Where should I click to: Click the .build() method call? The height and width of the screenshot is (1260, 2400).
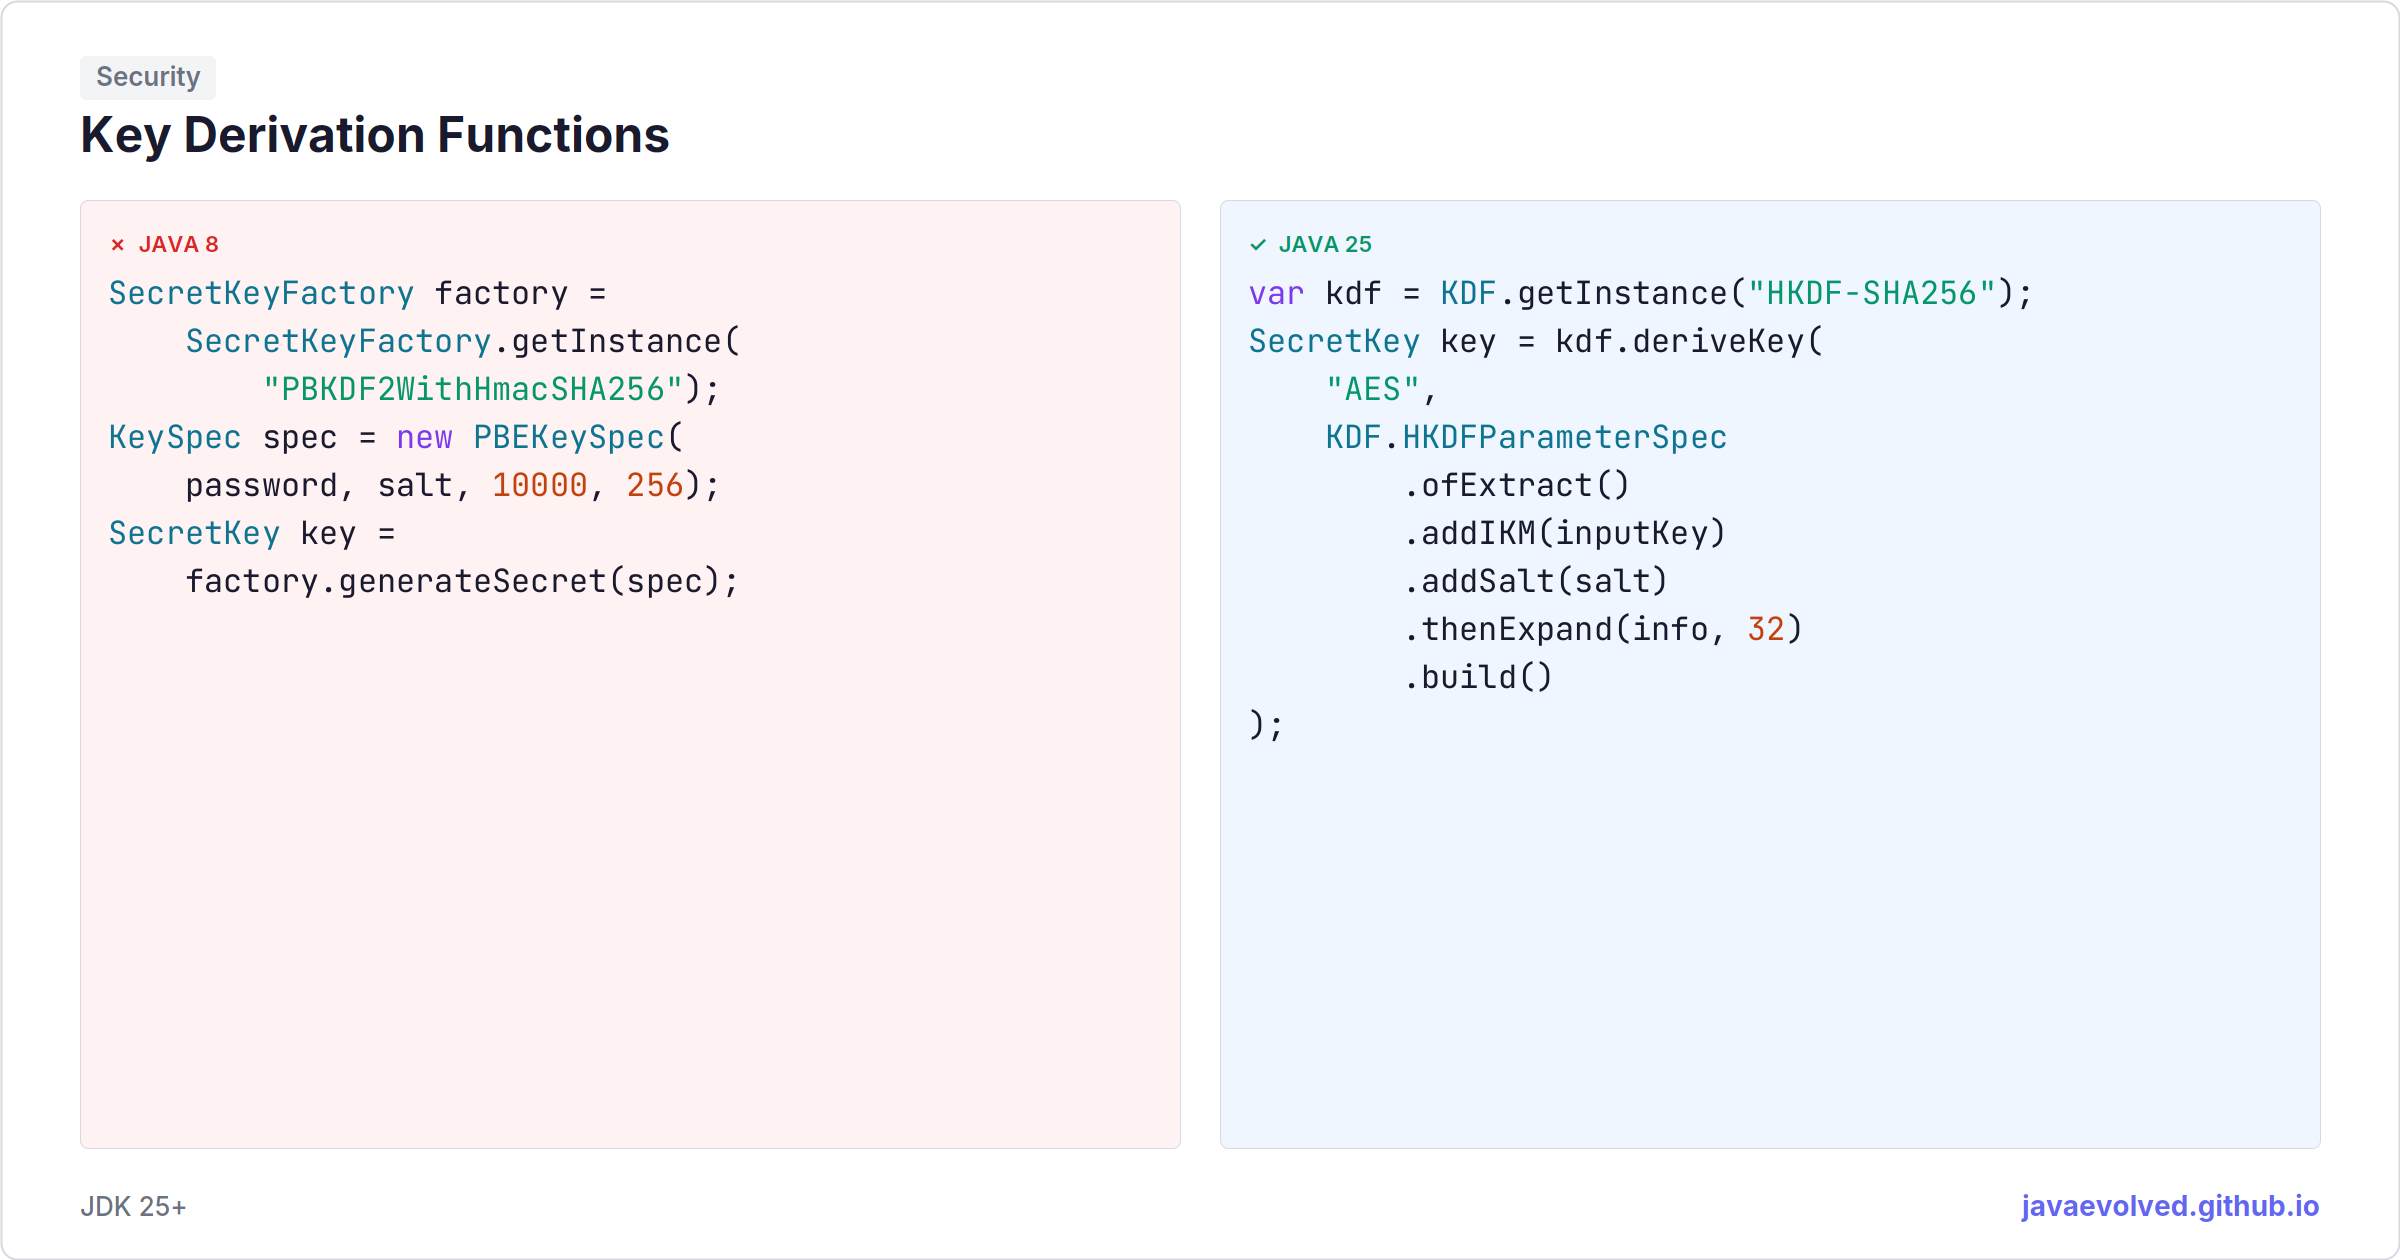point(1478,677)
